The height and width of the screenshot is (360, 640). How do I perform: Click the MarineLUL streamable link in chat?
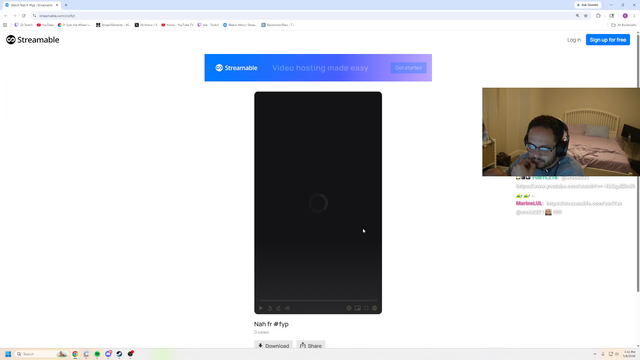point(584,203)
